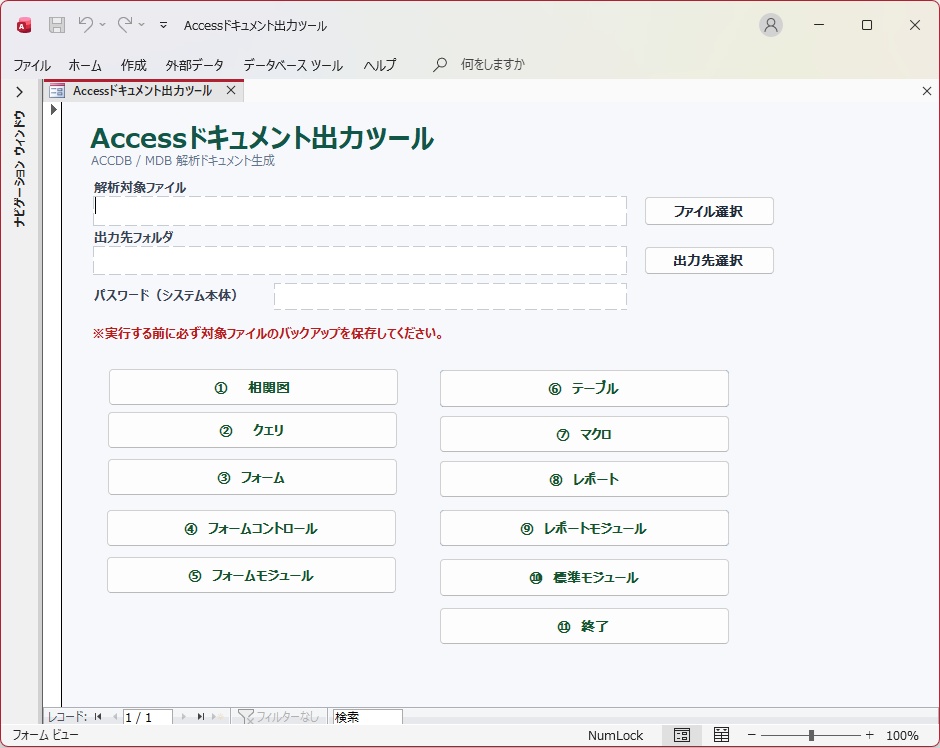Click the ⑤ フォームモジュール button
The width and height of the screenshot is (940, 748).
pyautogui.click(x=252, y=575)
